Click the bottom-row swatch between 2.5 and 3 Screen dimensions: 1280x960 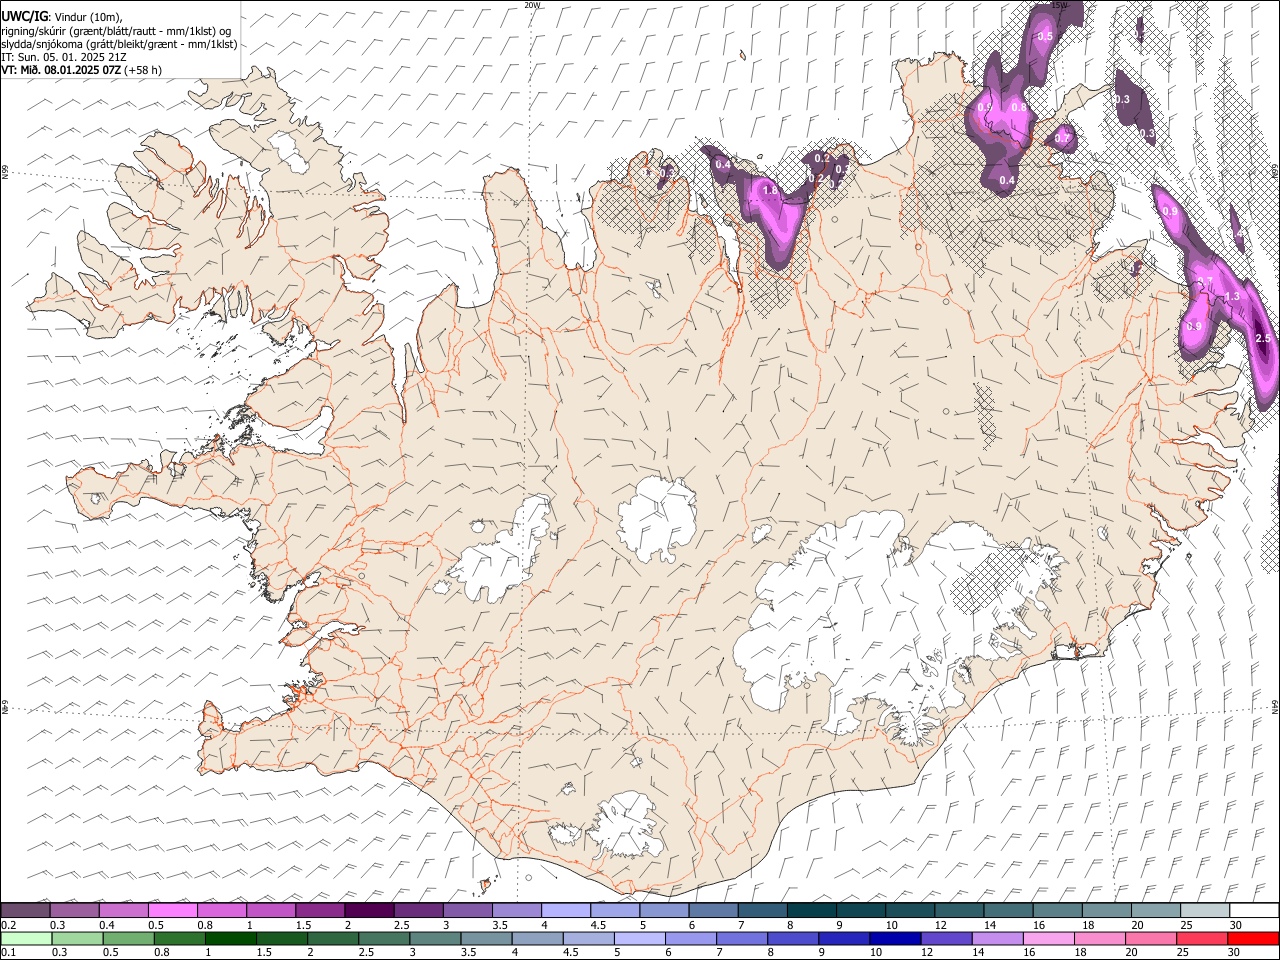pyautogui.click(x=383, y=938)
